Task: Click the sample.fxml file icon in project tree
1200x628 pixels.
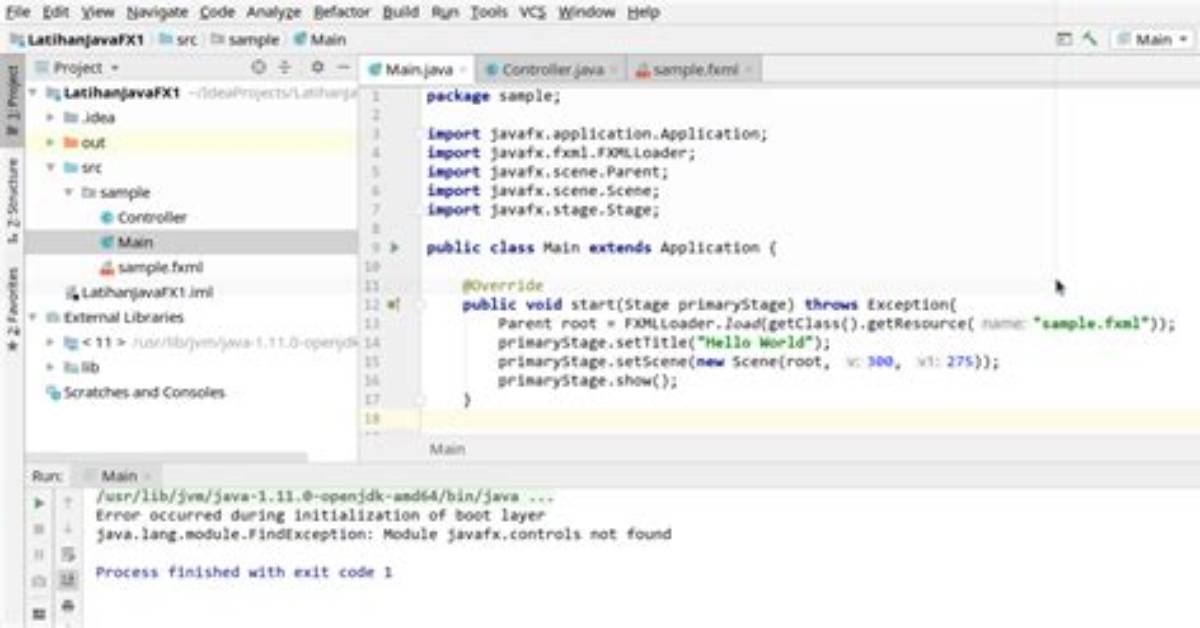Action: [x=107, y=268]
